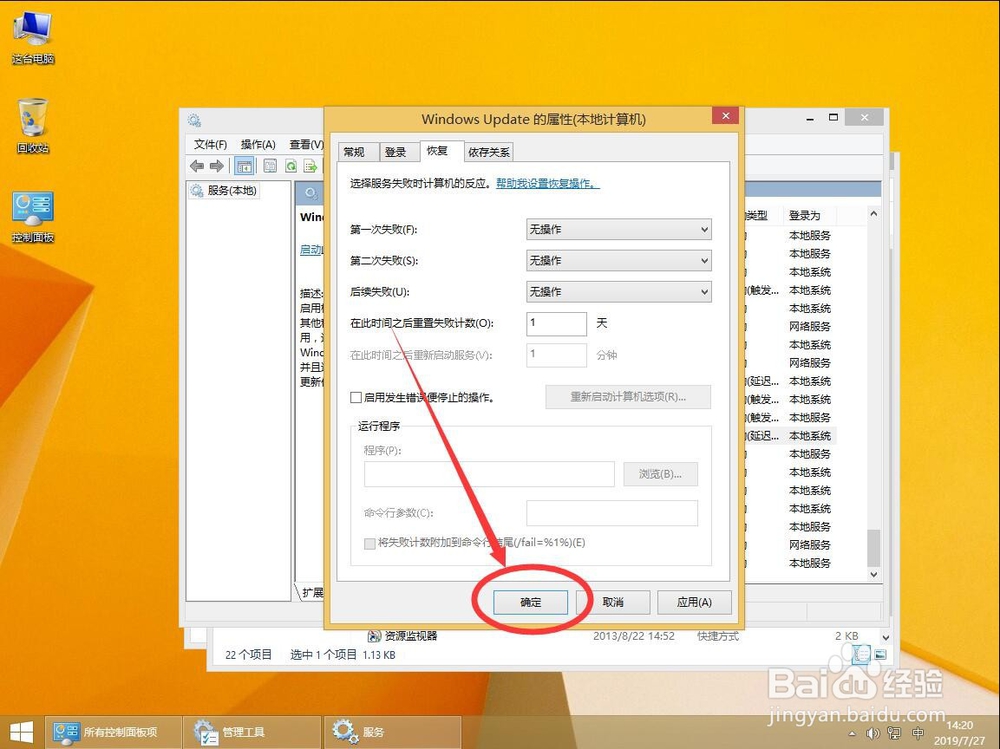The image size is (1000, 749).
Task: Click the large icons view icon in Explorer status bar
Action: [880, 654]
